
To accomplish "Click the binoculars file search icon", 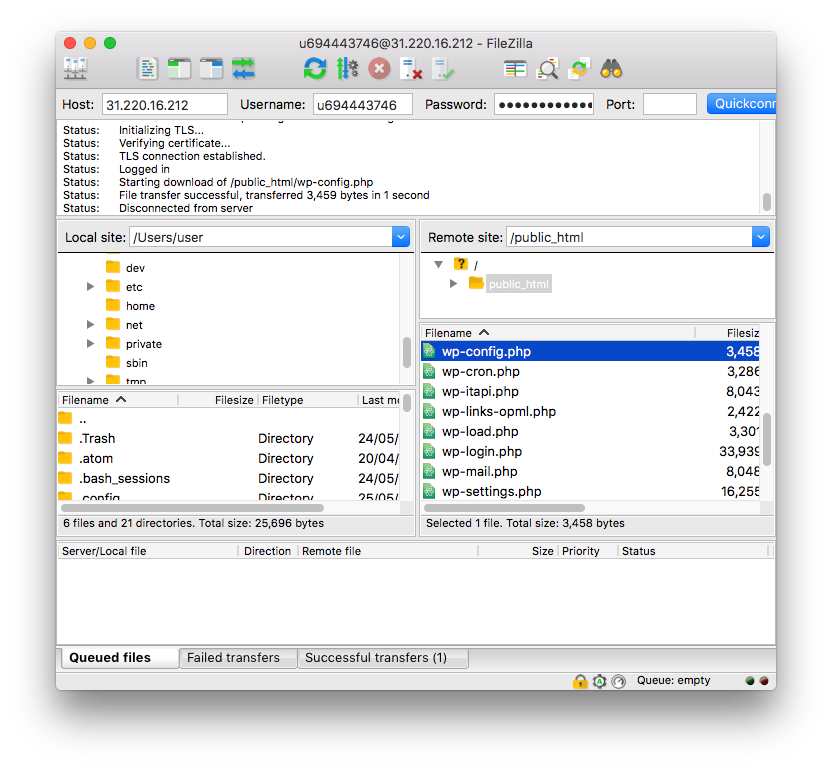I will (x=612, y=68).
